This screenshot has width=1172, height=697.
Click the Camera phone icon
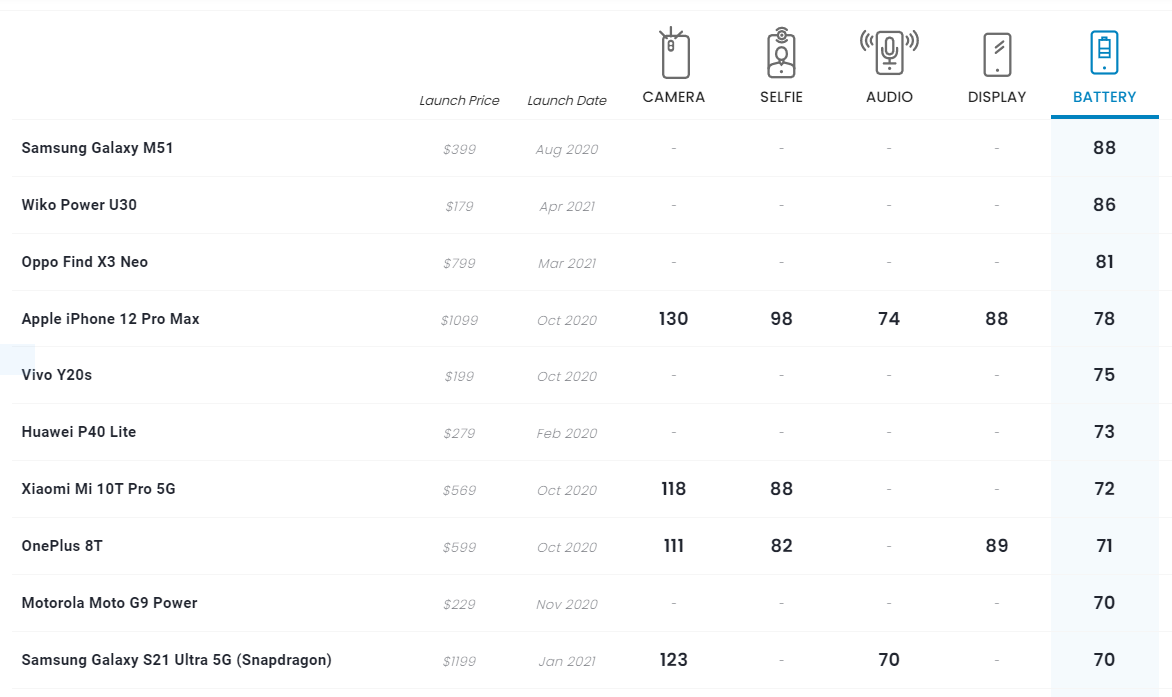point(674,54)
